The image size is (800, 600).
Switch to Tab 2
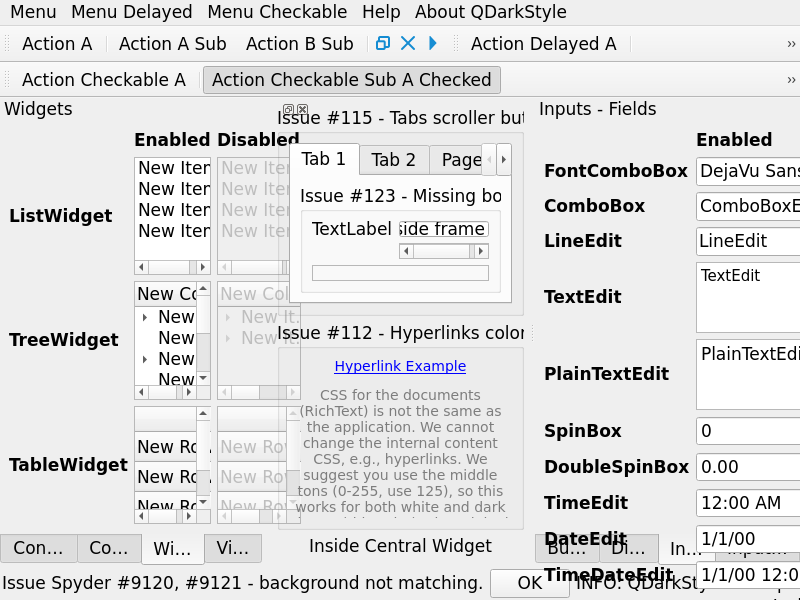(393, 160)
